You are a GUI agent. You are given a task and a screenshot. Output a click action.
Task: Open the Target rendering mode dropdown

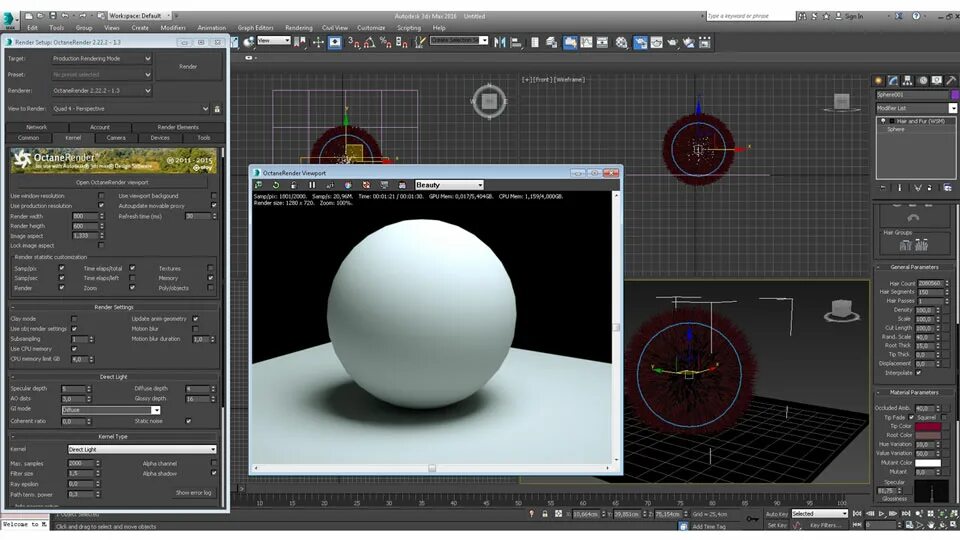coord(101,59)
